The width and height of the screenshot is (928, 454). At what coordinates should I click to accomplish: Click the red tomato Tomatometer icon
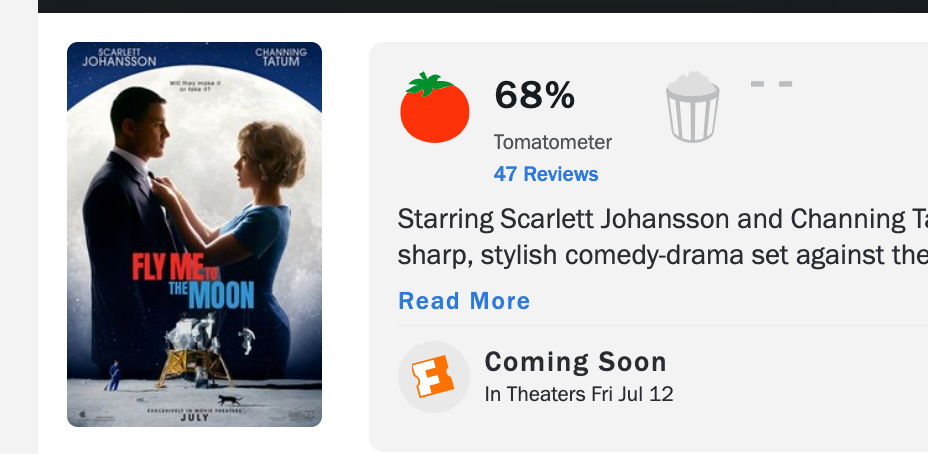click(434, 107)
